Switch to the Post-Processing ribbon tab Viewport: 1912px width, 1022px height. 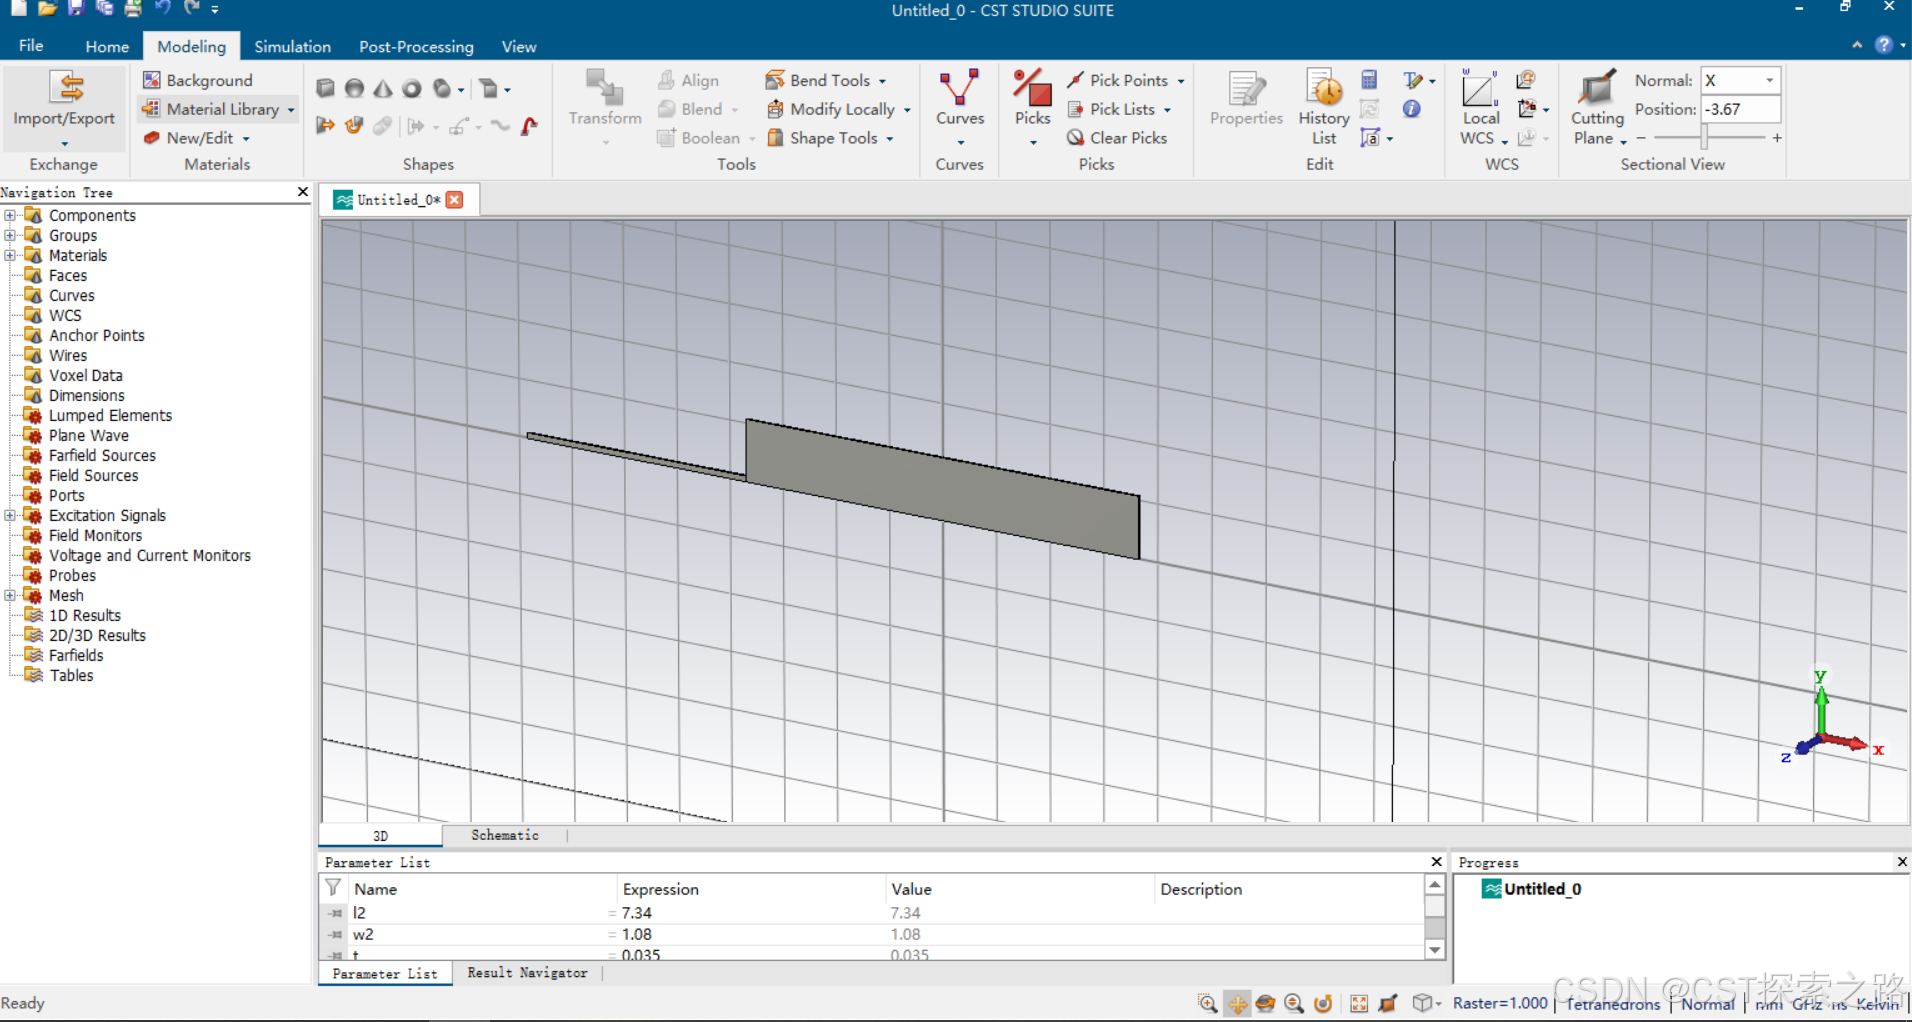point(416,46)
